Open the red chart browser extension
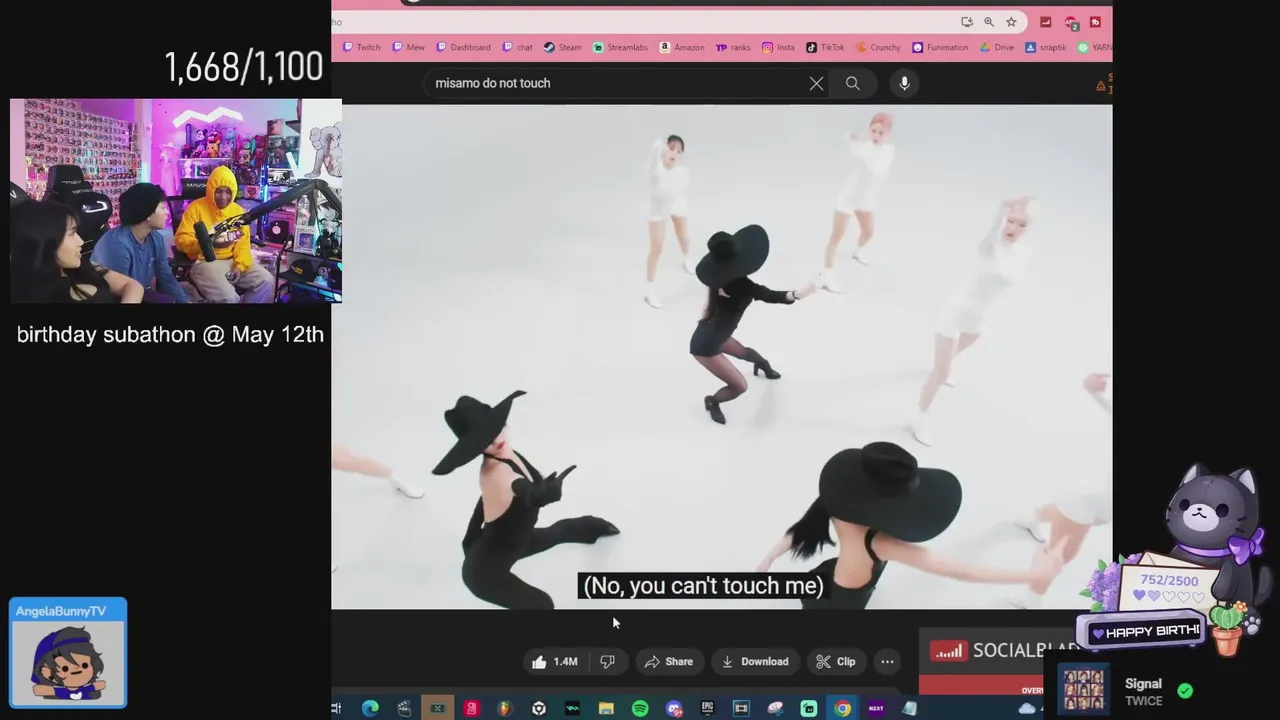Screen dimensions: 1280x720 point(1045,22)
